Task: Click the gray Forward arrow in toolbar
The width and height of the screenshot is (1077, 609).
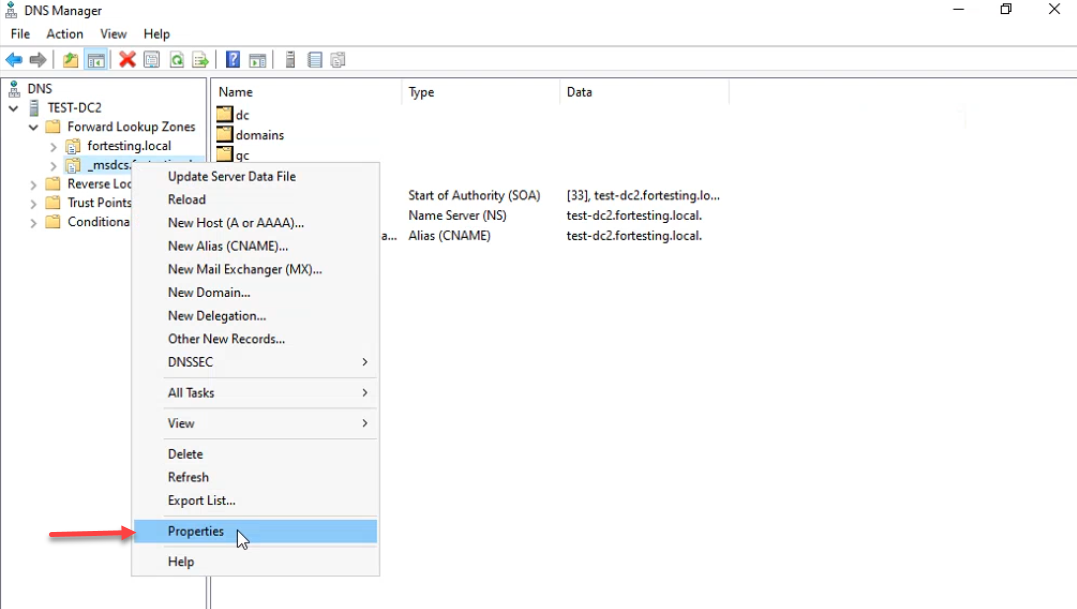Action: [x=38, y=60]
